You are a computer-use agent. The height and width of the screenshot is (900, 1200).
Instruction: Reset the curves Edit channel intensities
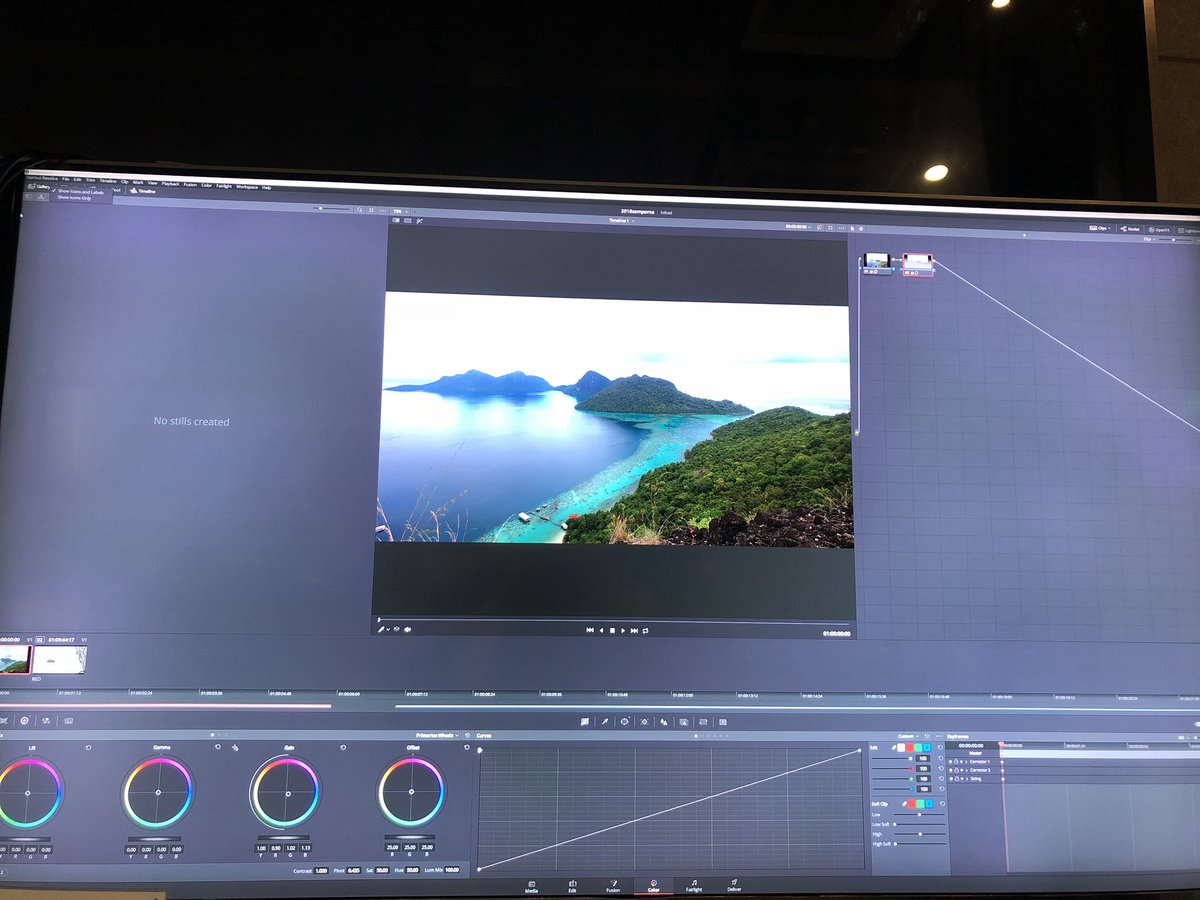tap(940, 747)
